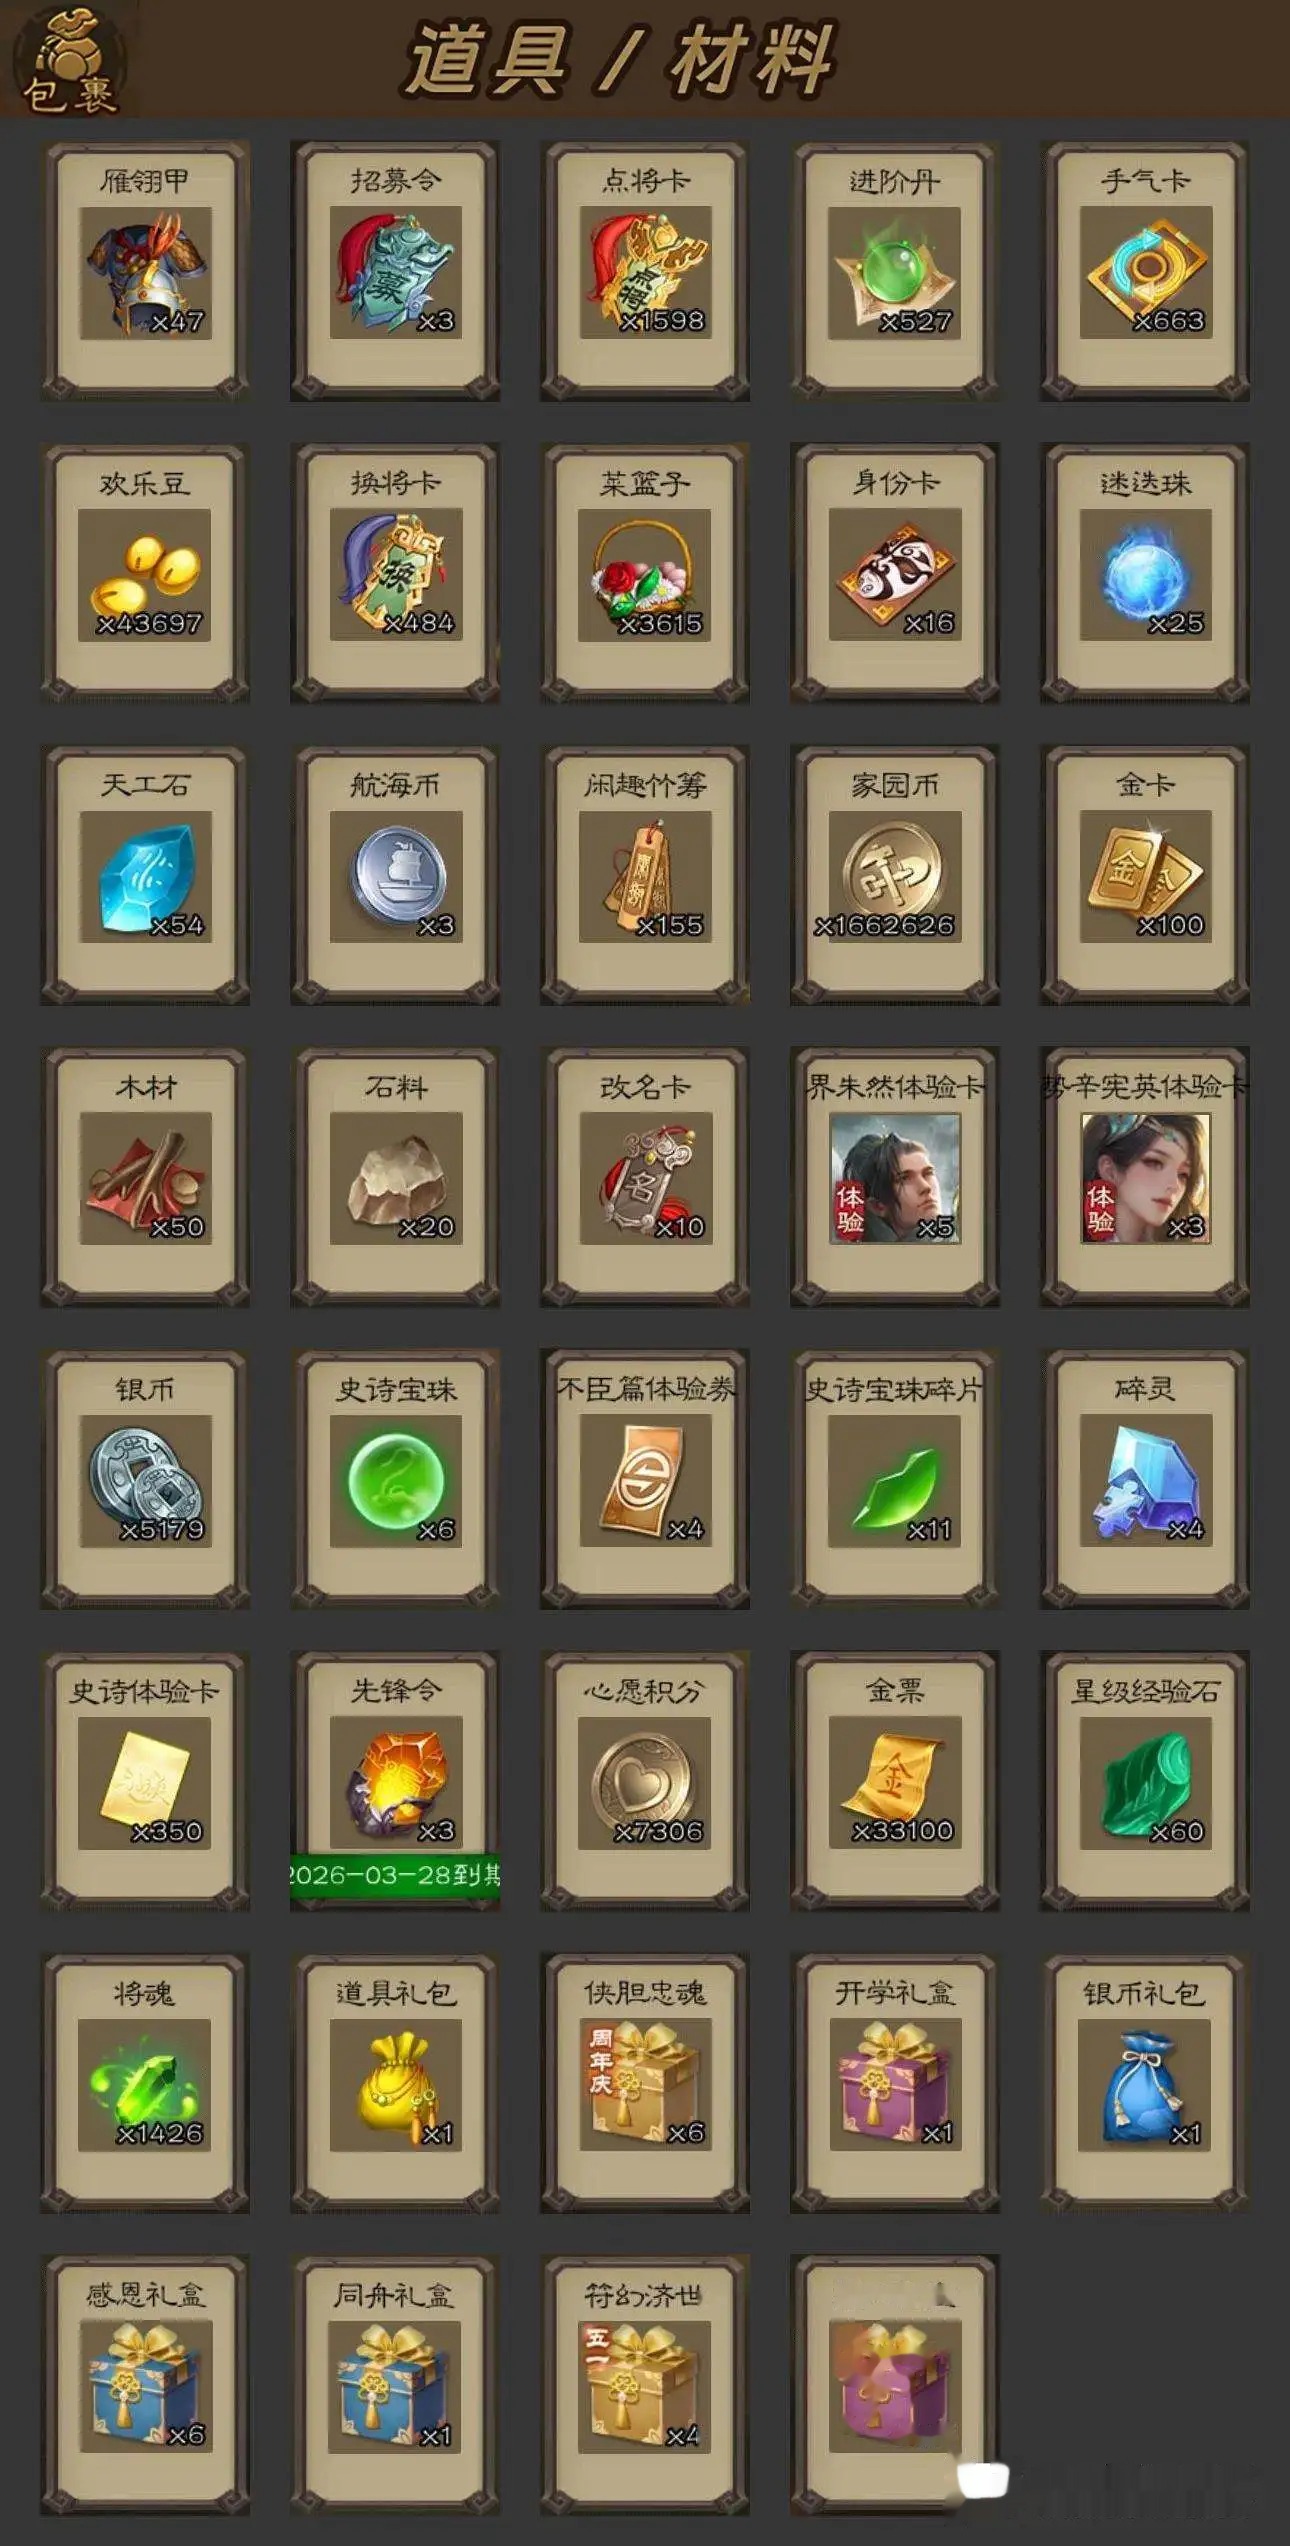Choose the 点将卡 item with 1598 count
The image size is (1290, 2546).
point(645,271)
